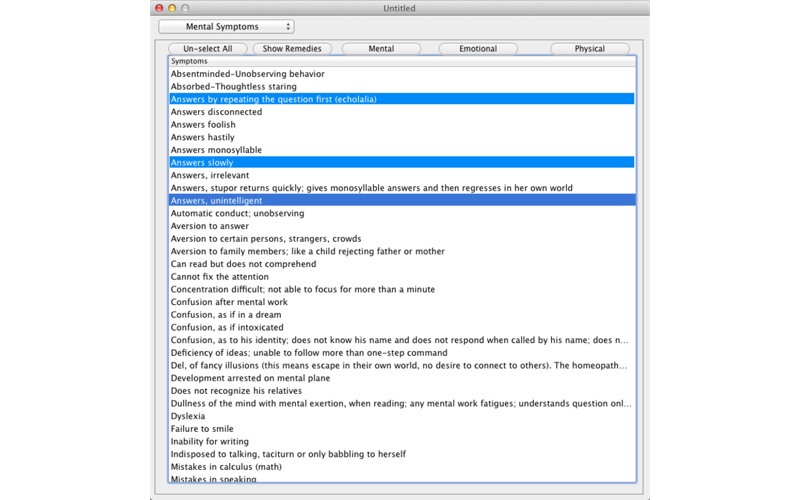The width and height of the screenshot is (800, 500).
Task: Select 'Does not recognize his relatives'
Action: pos(402,391)
